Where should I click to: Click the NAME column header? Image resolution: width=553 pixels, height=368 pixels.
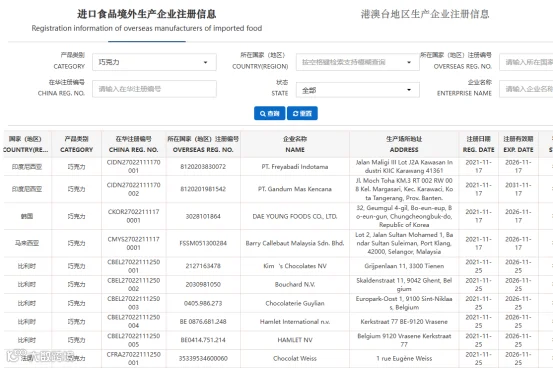tap(295, 144)
